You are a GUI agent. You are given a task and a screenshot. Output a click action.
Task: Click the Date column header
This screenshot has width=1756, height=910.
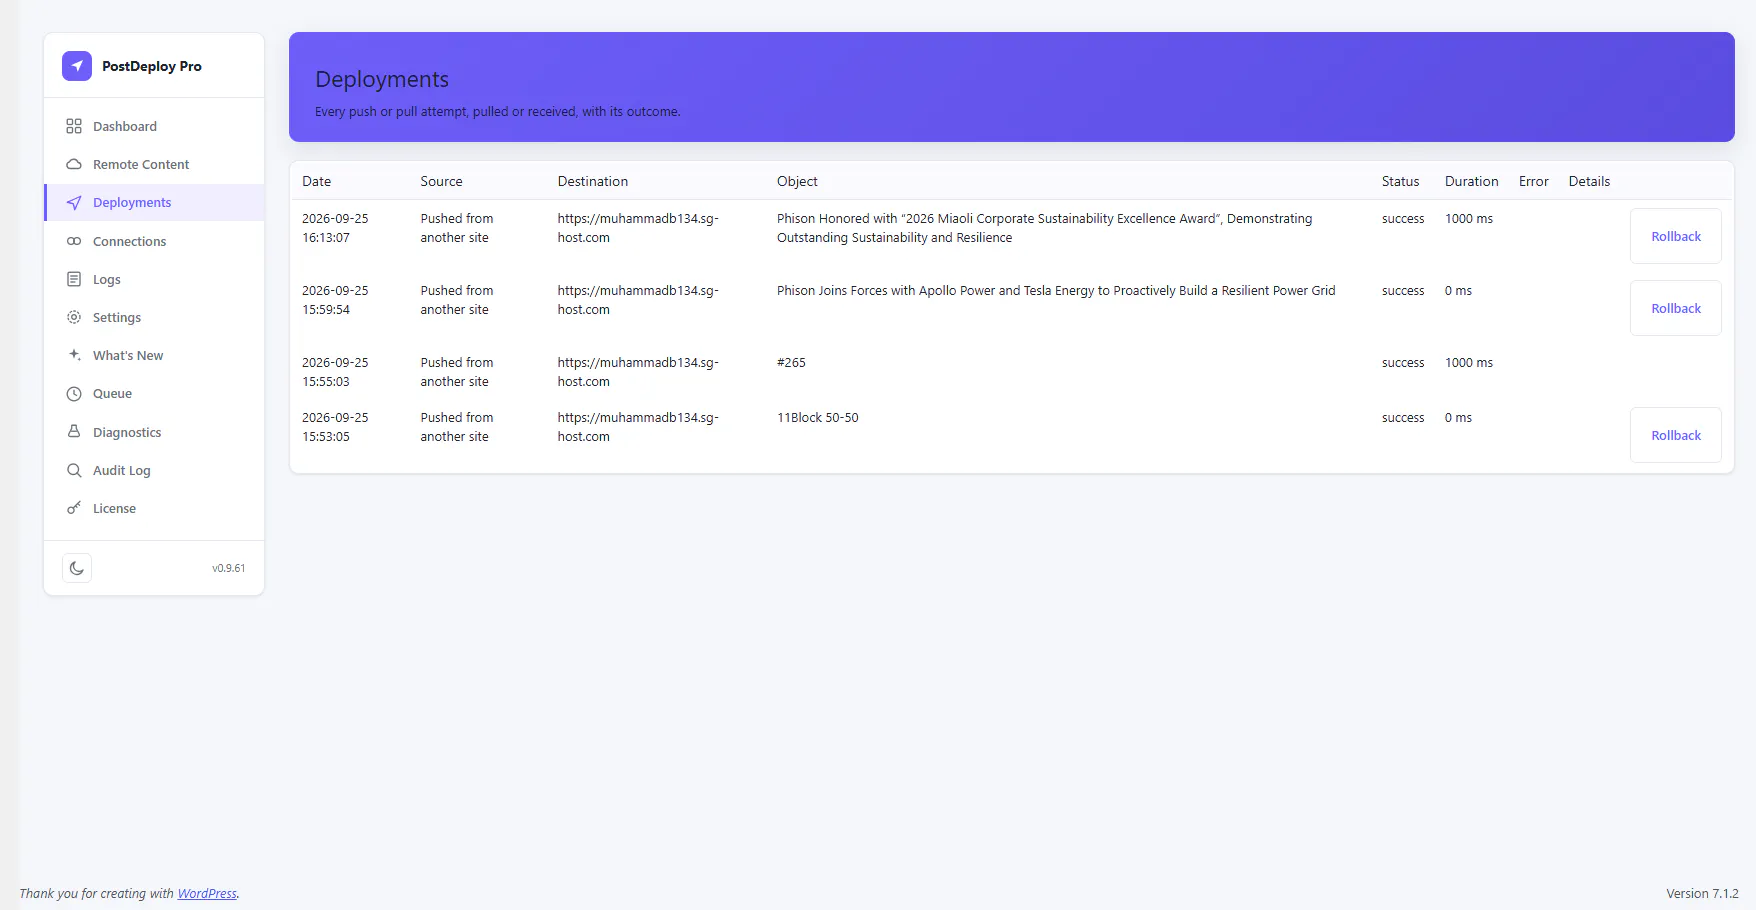[316, 181]
